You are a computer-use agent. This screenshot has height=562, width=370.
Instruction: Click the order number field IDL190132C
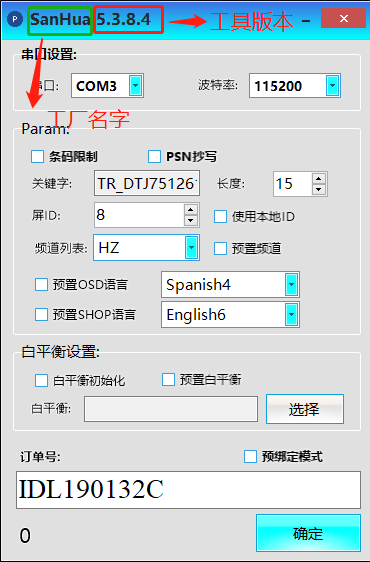188,490
